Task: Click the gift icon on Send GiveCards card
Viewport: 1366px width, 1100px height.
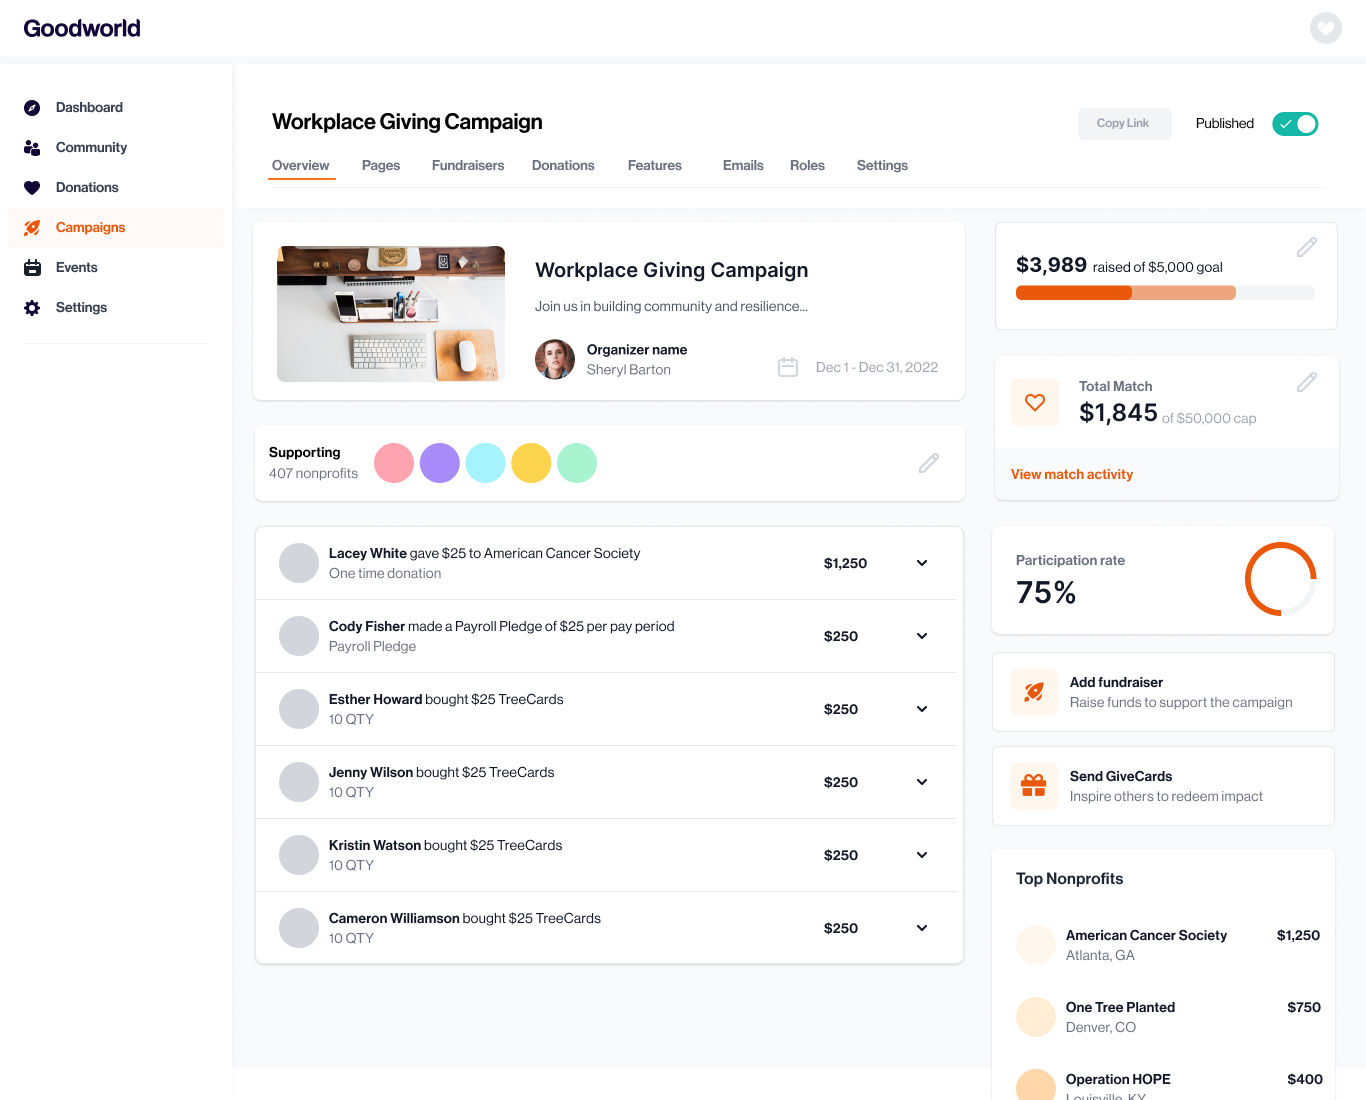Action: (1034, 786)
